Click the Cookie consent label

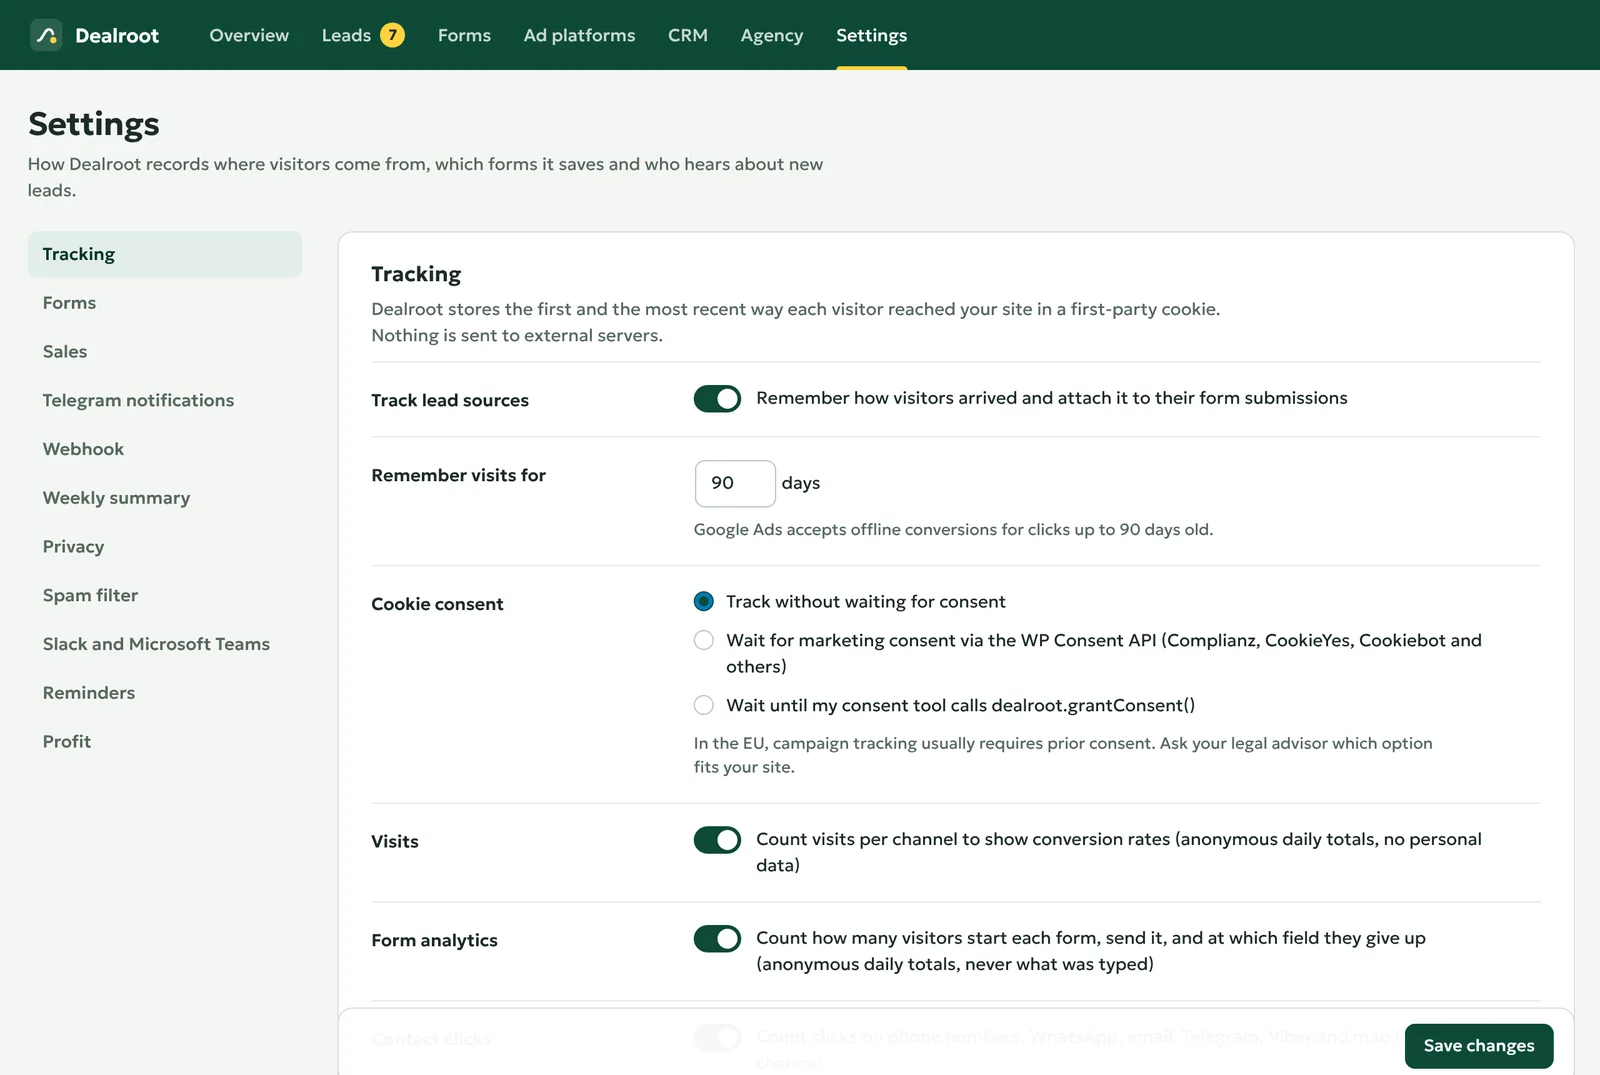[x=437, y=604]
